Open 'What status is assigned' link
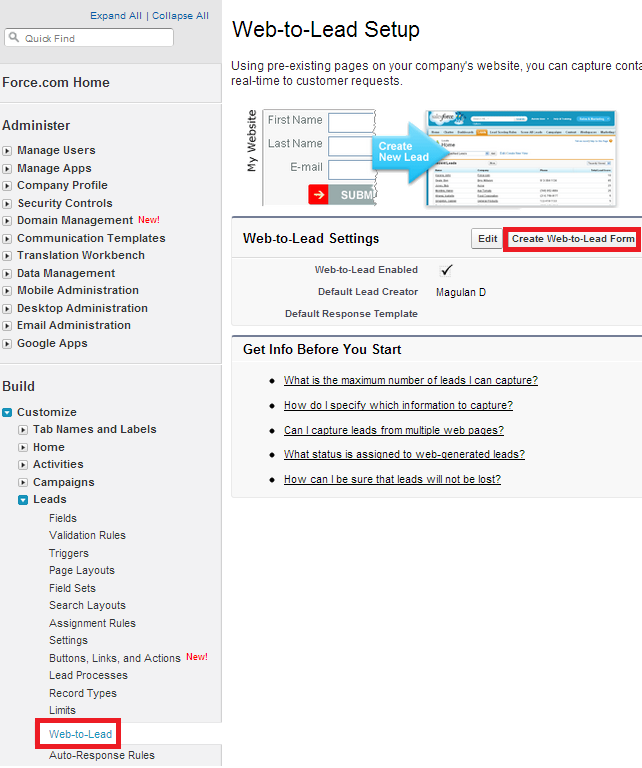 [404, 454]
